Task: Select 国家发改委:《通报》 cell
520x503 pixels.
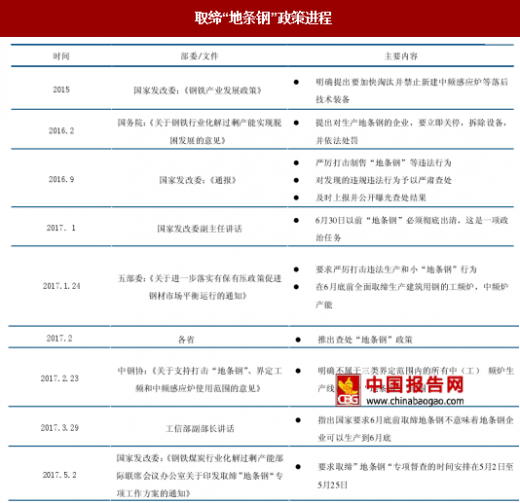Action: 197,180
